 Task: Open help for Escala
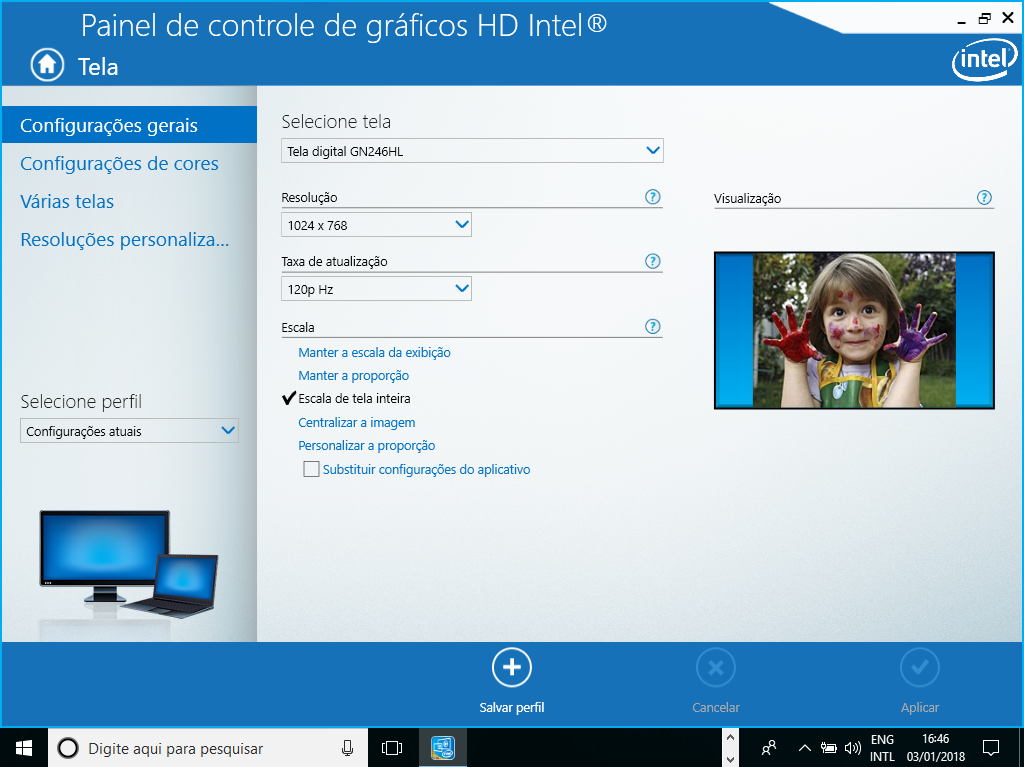(x=652, y=327)
